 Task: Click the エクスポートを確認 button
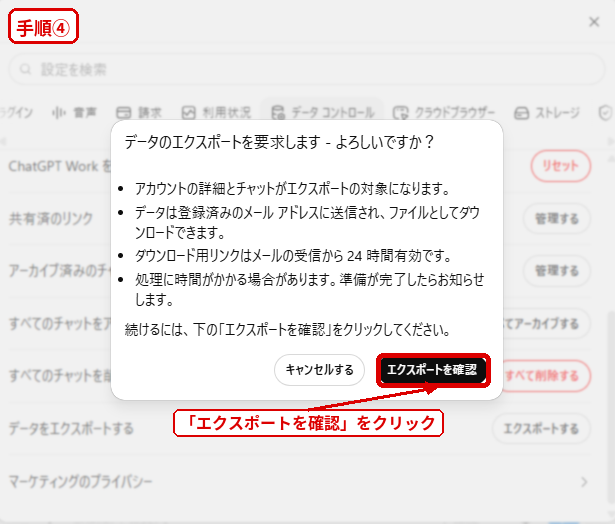tap(433, 370)
